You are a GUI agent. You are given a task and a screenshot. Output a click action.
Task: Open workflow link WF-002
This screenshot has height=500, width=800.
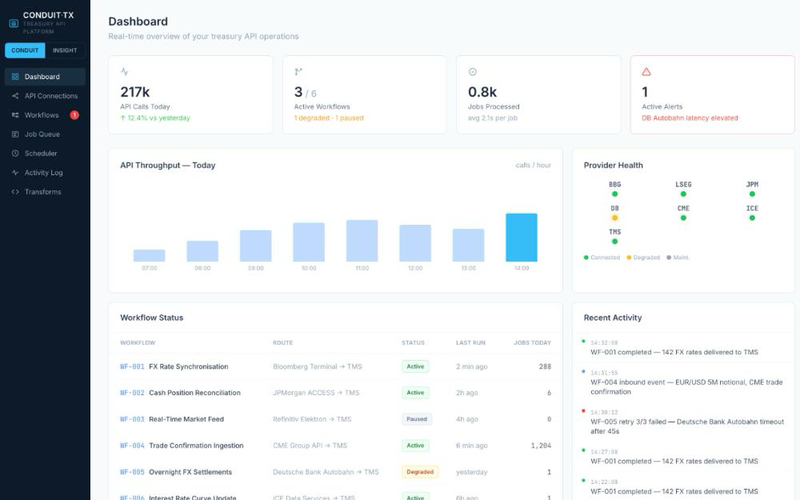[x=132, y=393]
